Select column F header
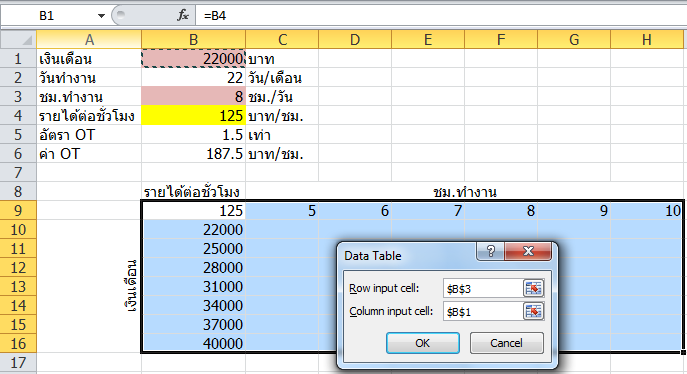 click(x=501, y=40)
